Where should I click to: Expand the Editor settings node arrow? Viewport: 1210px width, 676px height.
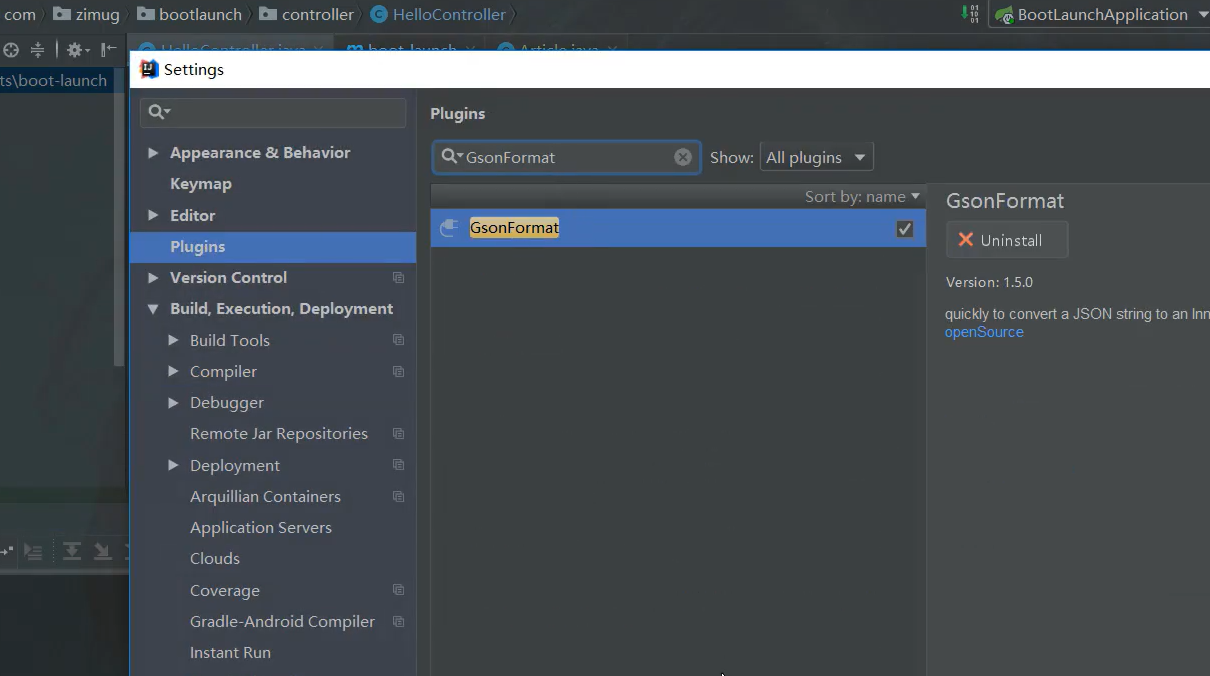click(153, 215)
